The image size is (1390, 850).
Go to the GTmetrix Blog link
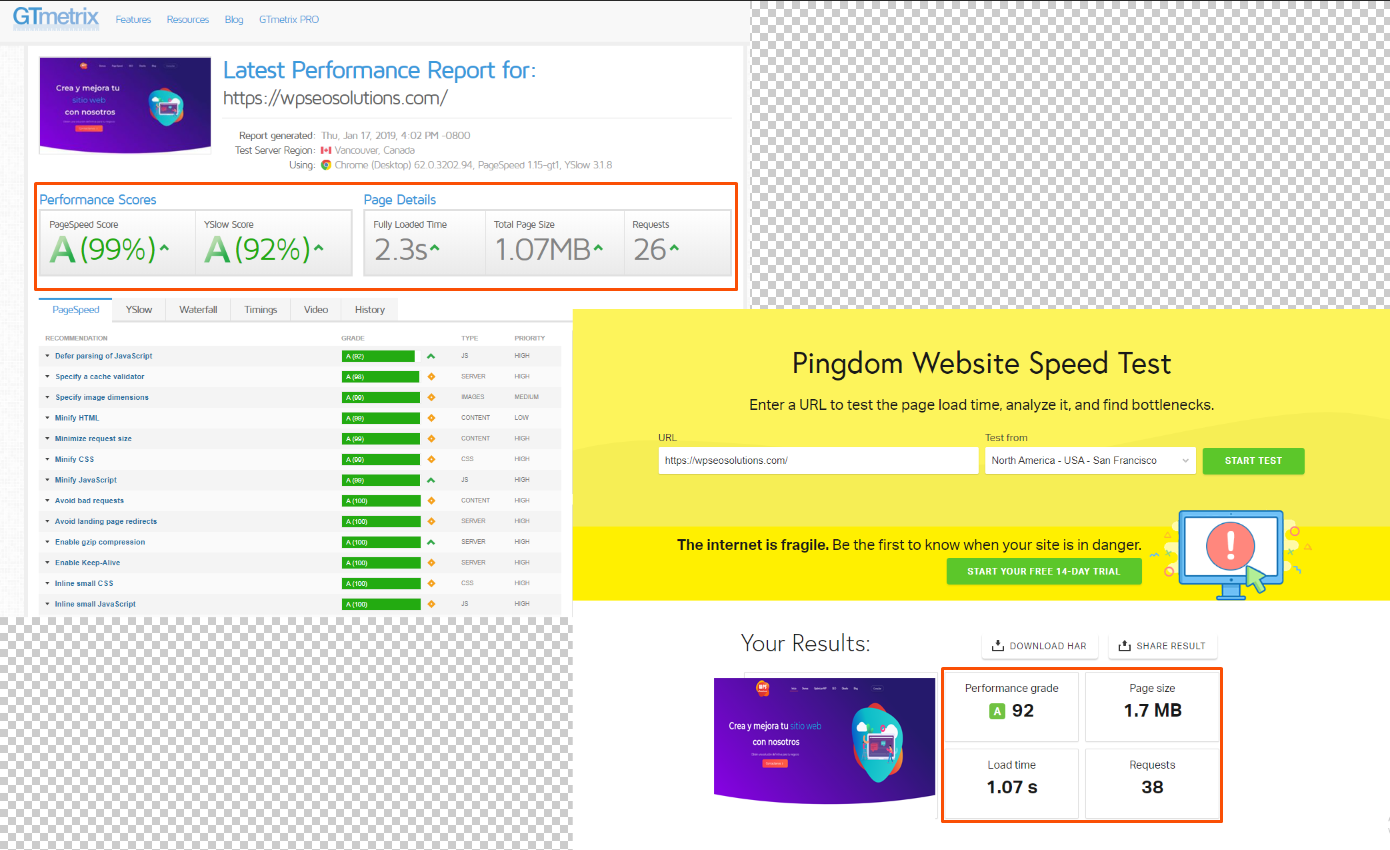[x=234, y=20]
